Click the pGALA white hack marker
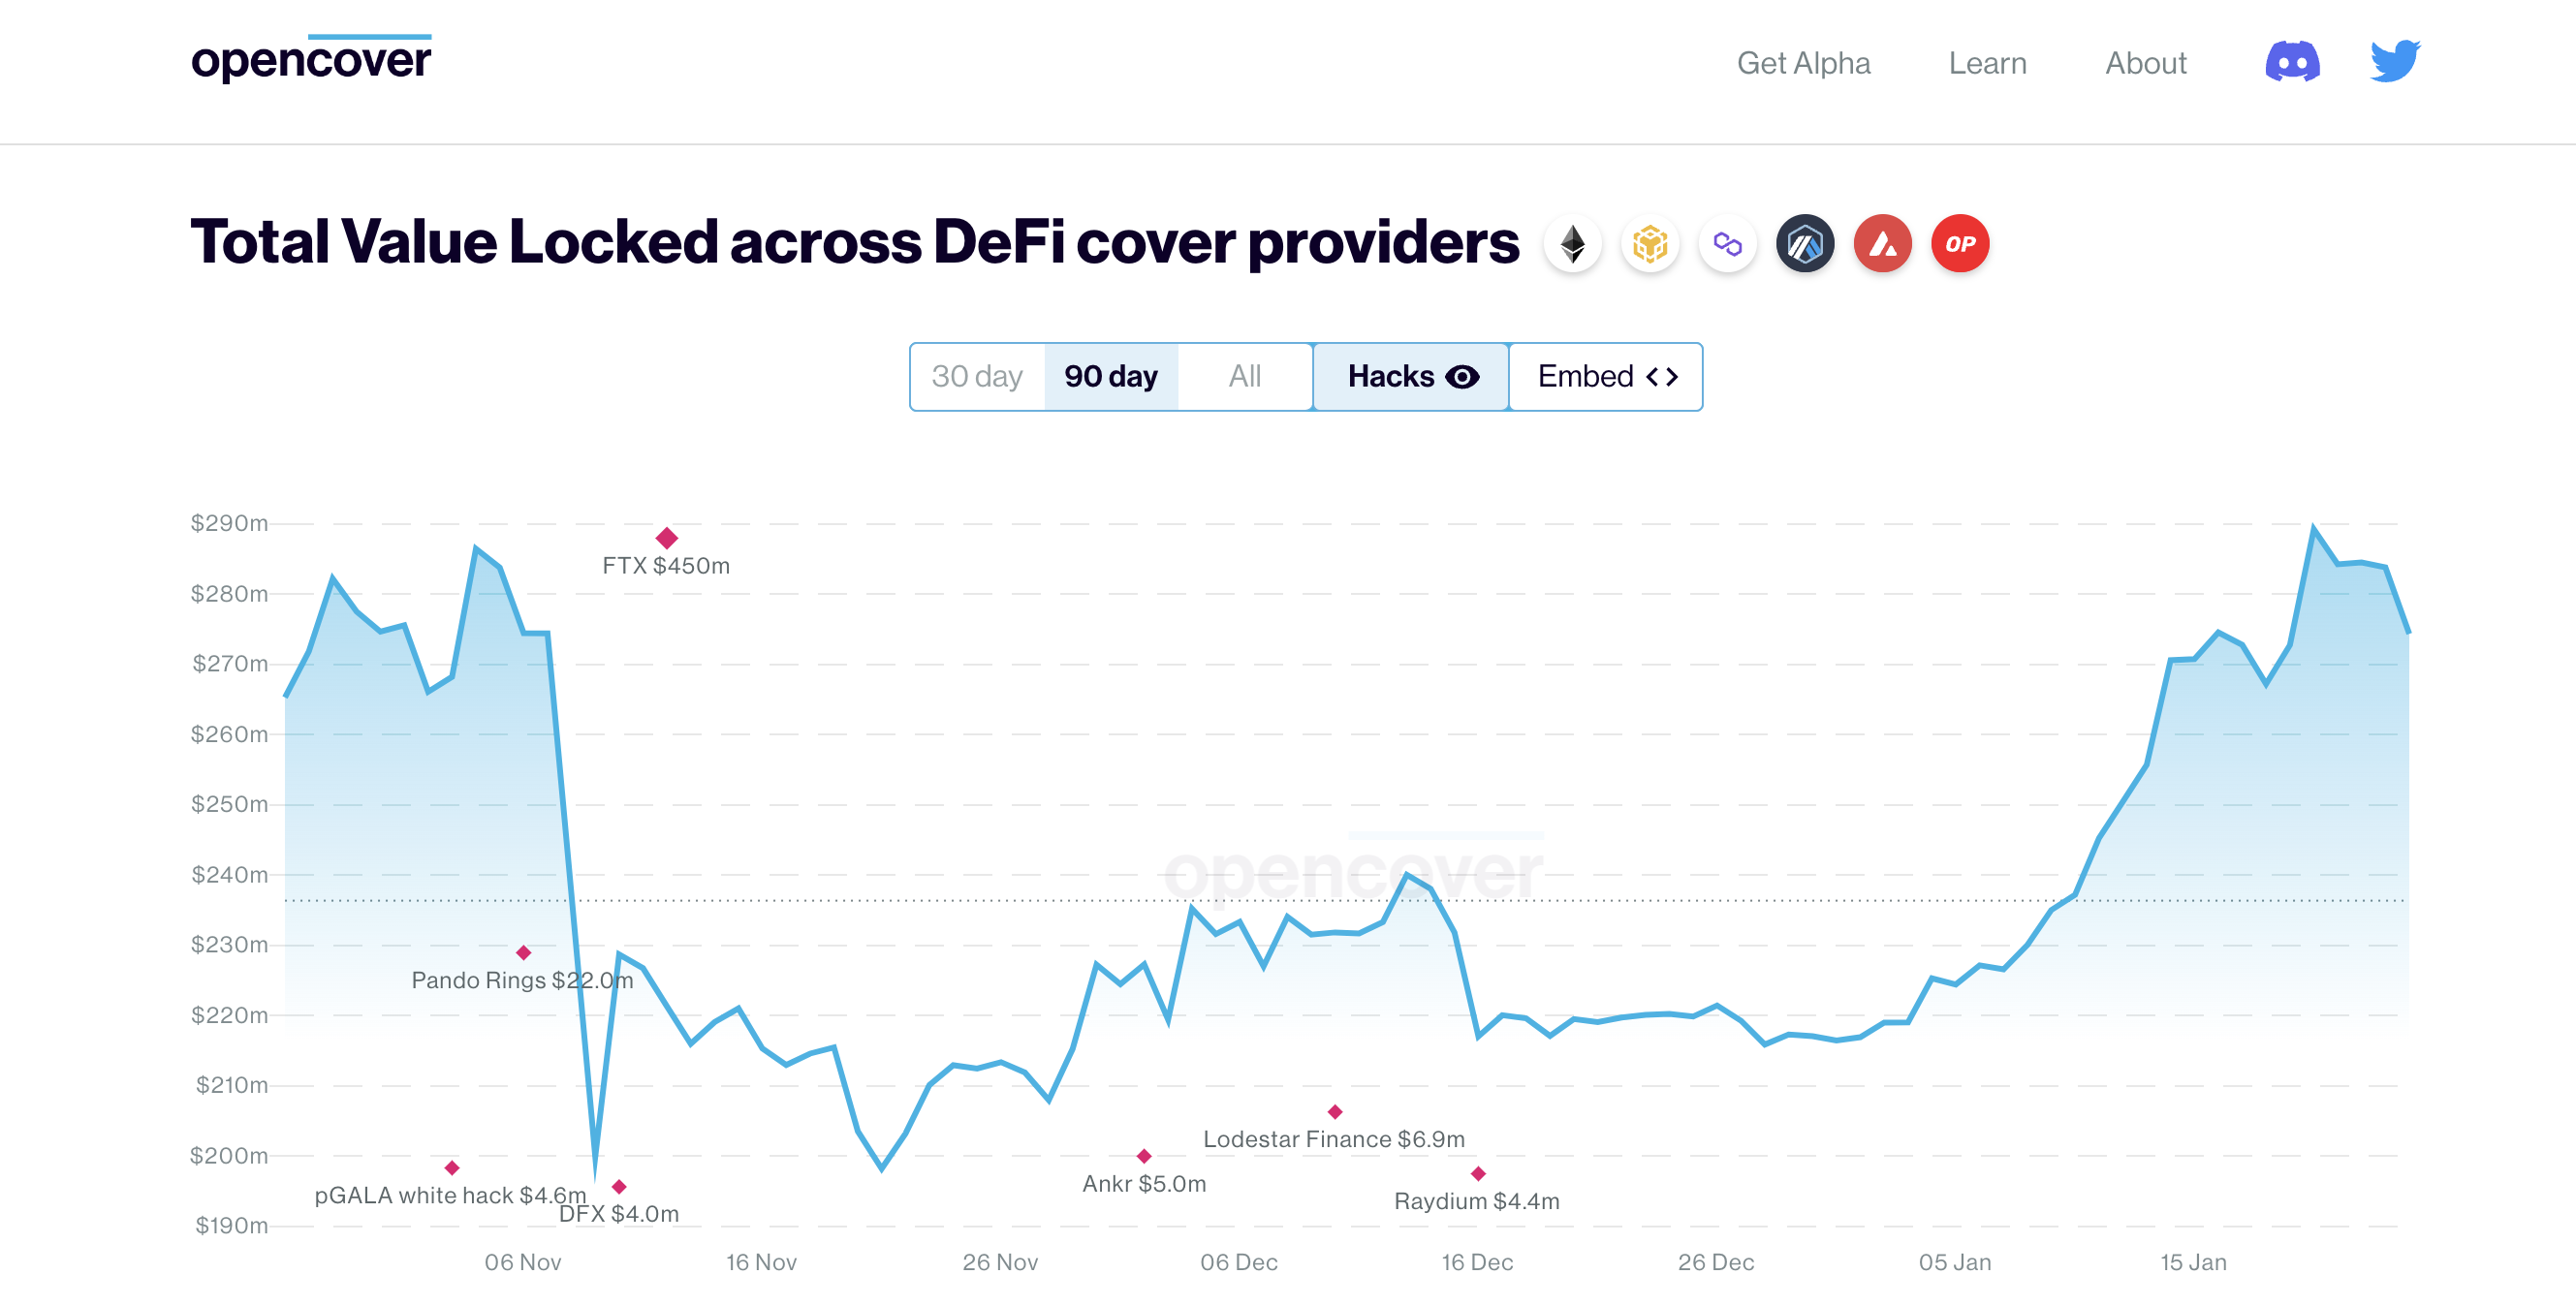The height and width of the screenshot is (1306, 2576). (x=452, y=1168)
